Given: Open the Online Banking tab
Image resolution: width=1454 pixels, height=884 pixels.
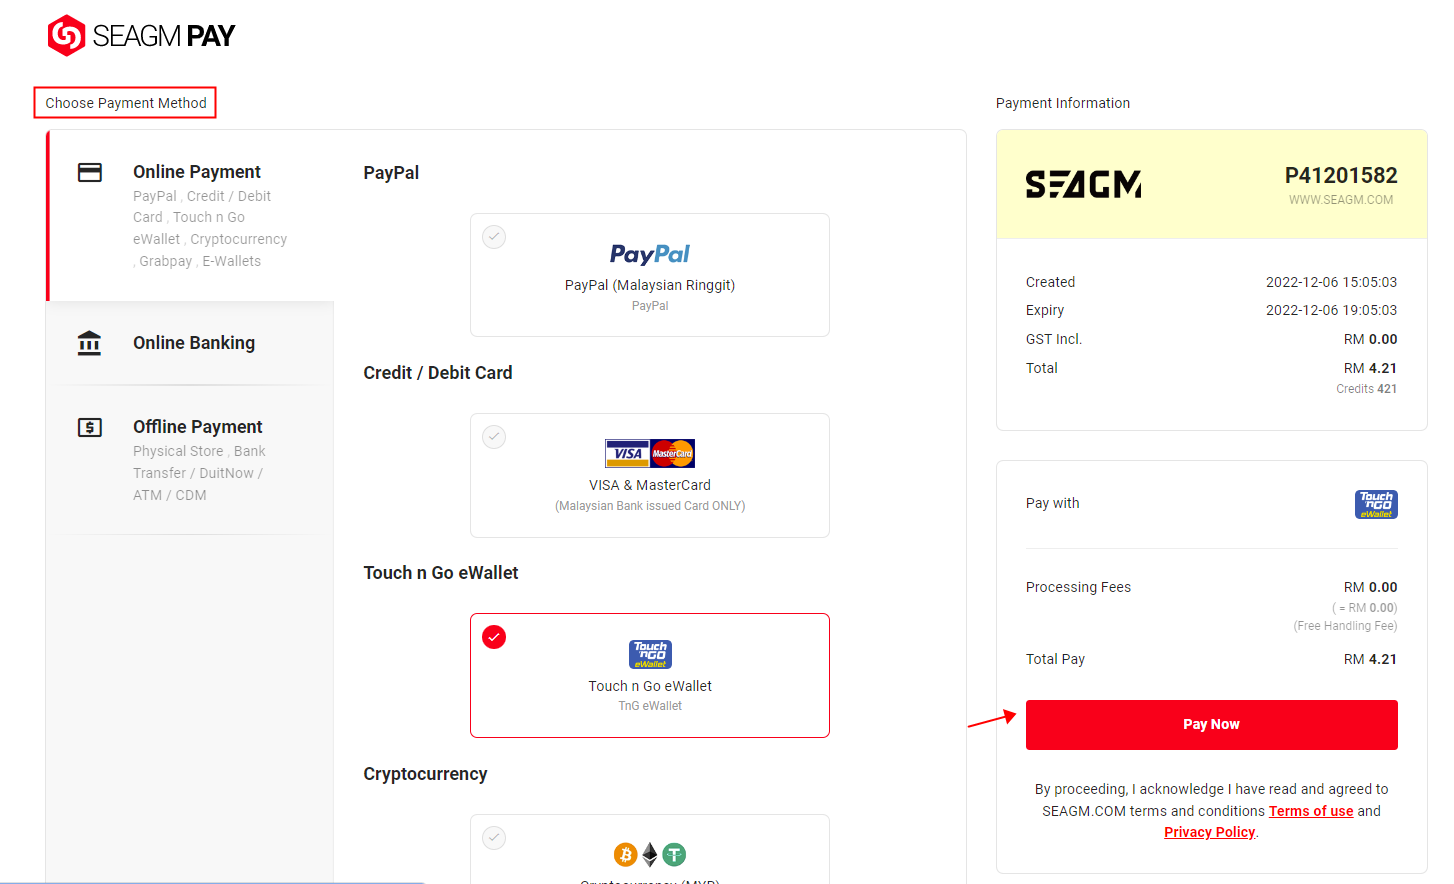Looking at the screenshot, I should (190, 343).
